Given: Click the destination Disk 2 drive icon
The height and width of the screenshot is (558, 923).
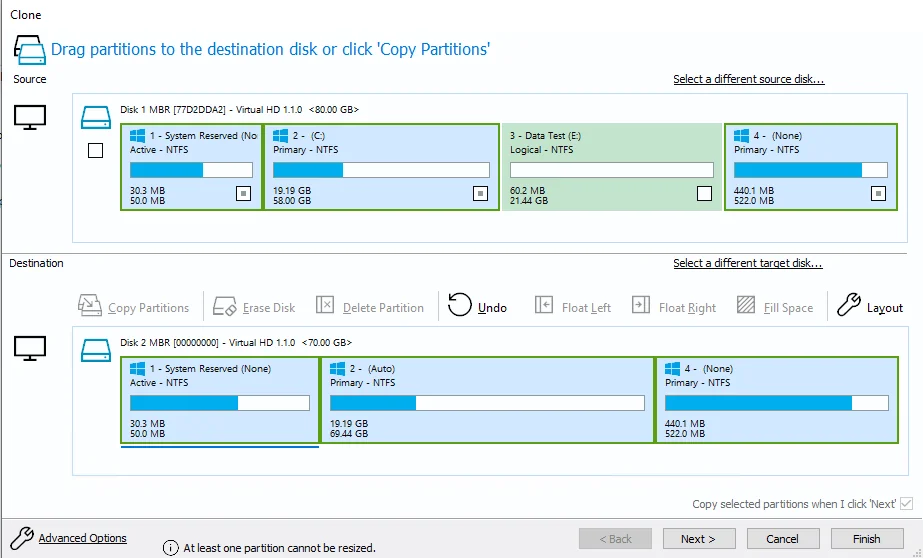Looking at the screenshot, I should 96,350.
